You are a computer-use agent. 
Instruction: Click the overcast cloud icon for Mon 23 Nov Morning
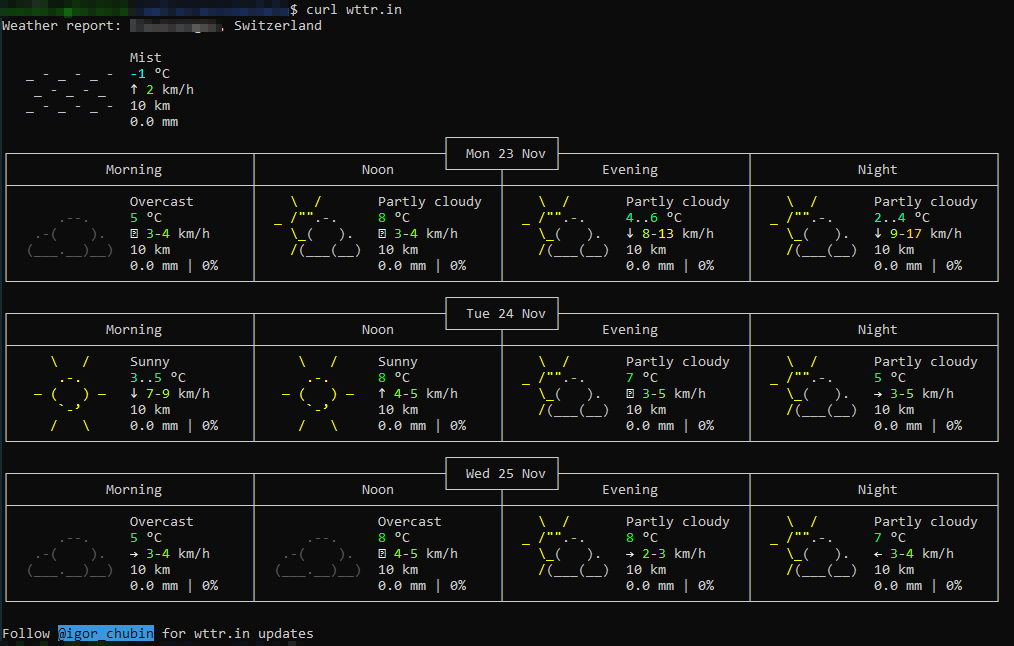70,234
